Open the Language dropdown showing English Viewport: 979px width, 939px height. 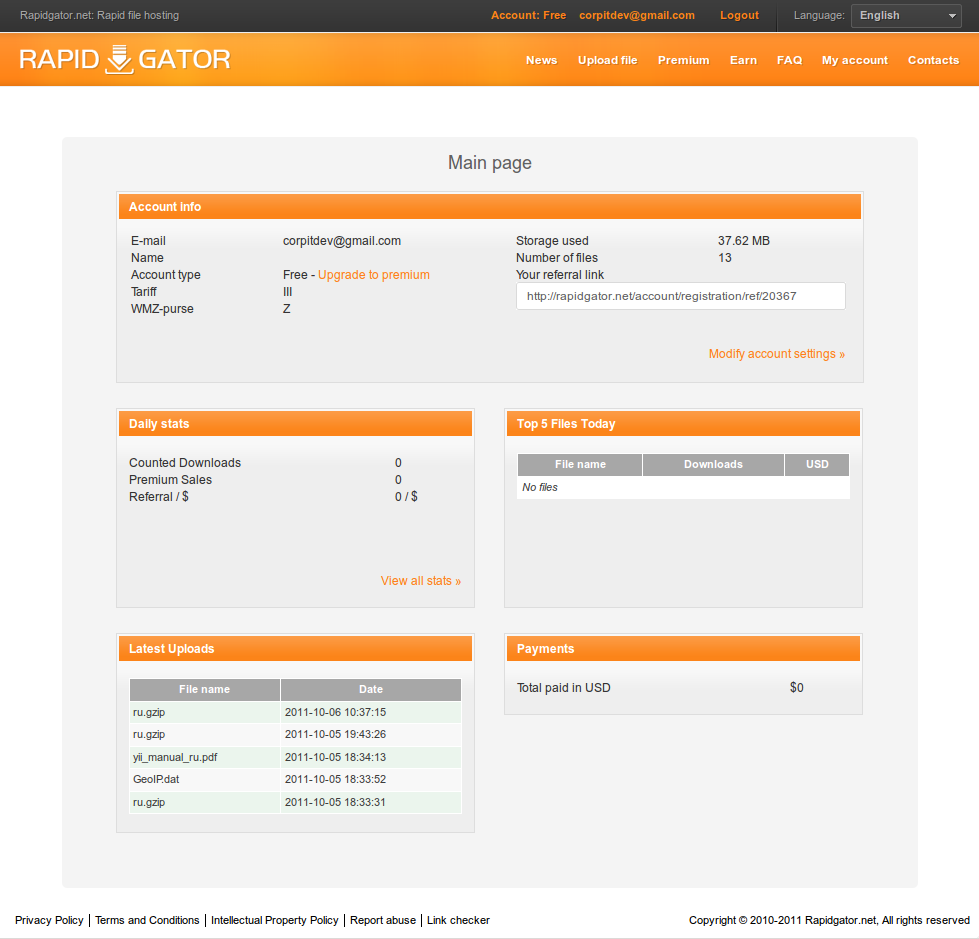(x=906, y=16)
